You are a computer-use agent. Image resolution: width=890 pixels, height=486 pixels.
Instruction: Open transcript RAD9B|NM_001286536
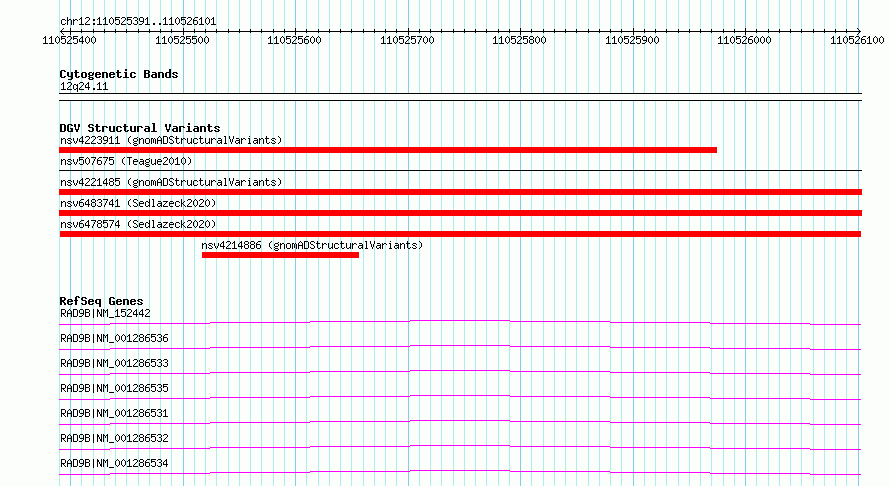pos(114,338)
